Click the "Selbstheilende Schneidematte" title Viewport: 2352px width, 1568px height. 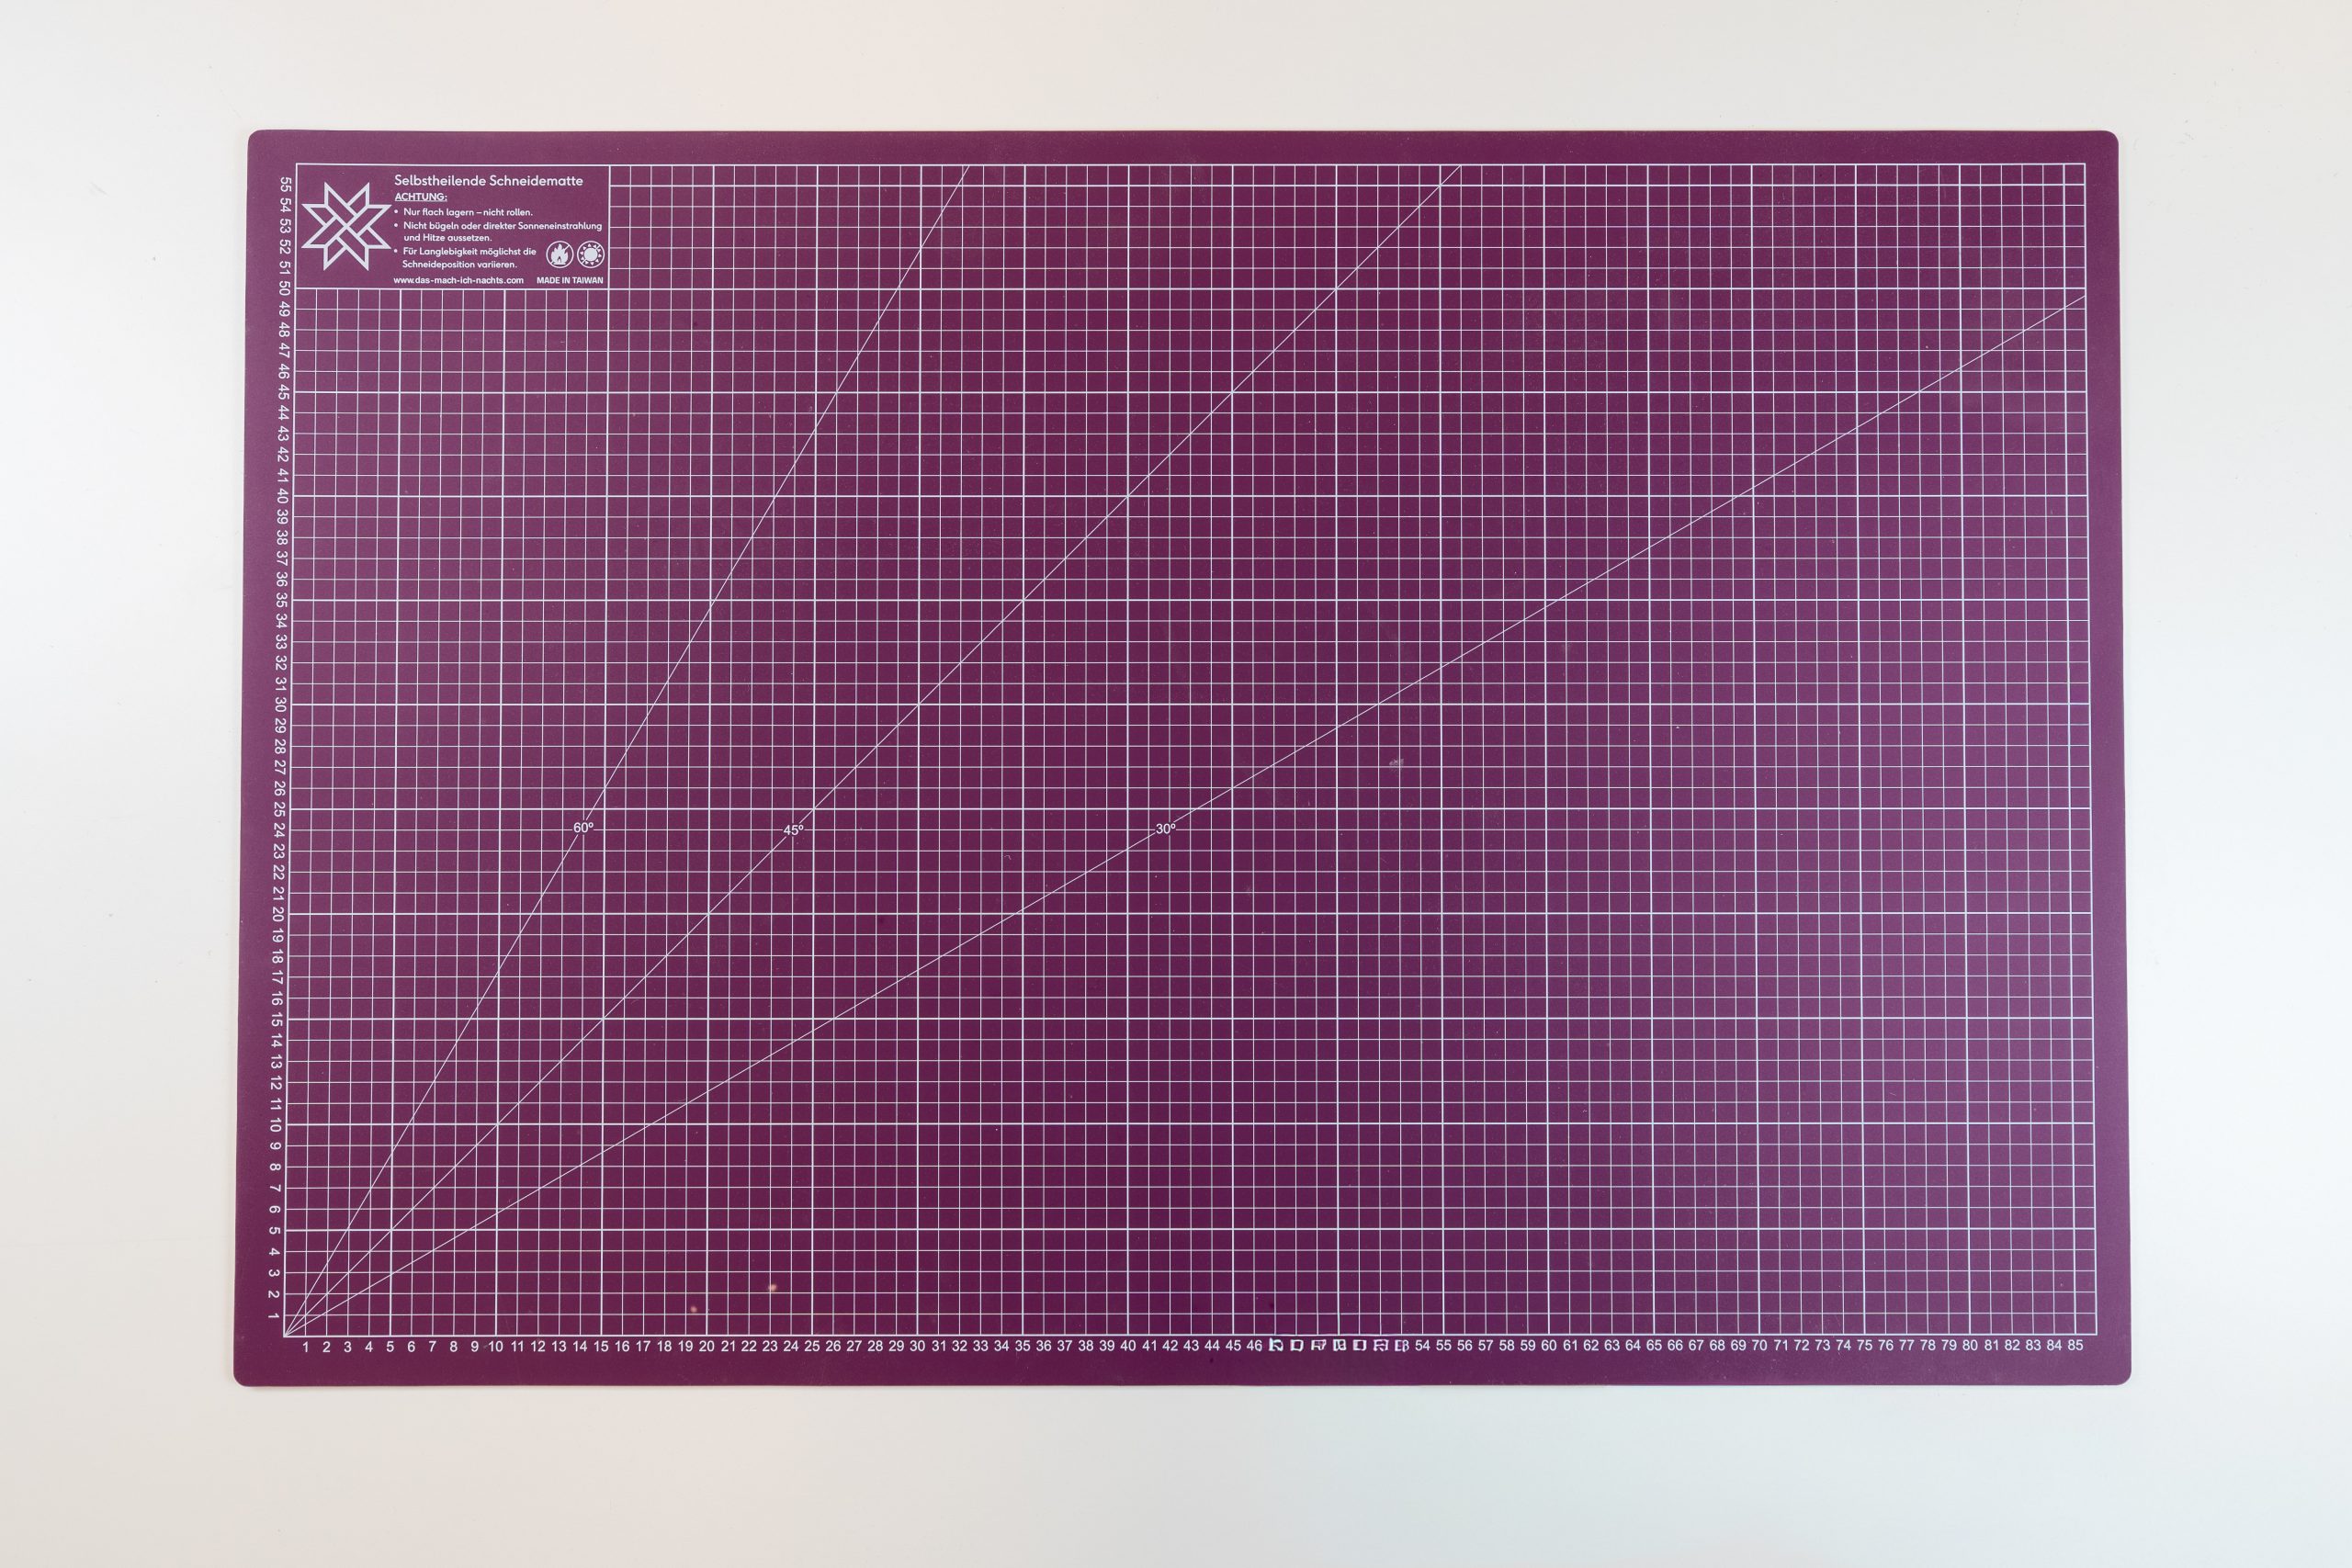click(488, 181)
